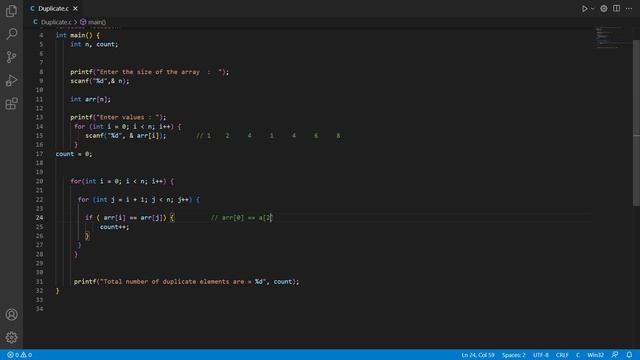The image size is (640, 360).
Task: Expand the run options dropdown arrow
Action: tap(593, 9)
